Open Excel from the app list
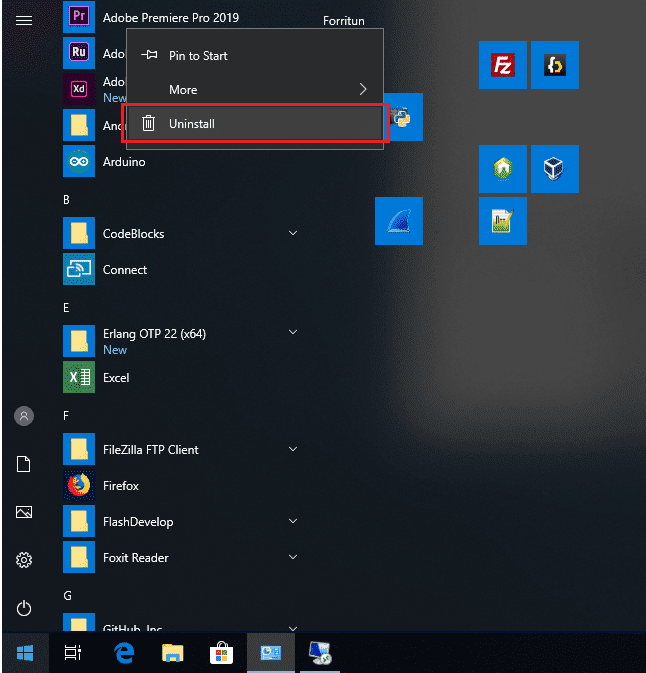Screen dimensions: 646x673 (x=115, y=378)
